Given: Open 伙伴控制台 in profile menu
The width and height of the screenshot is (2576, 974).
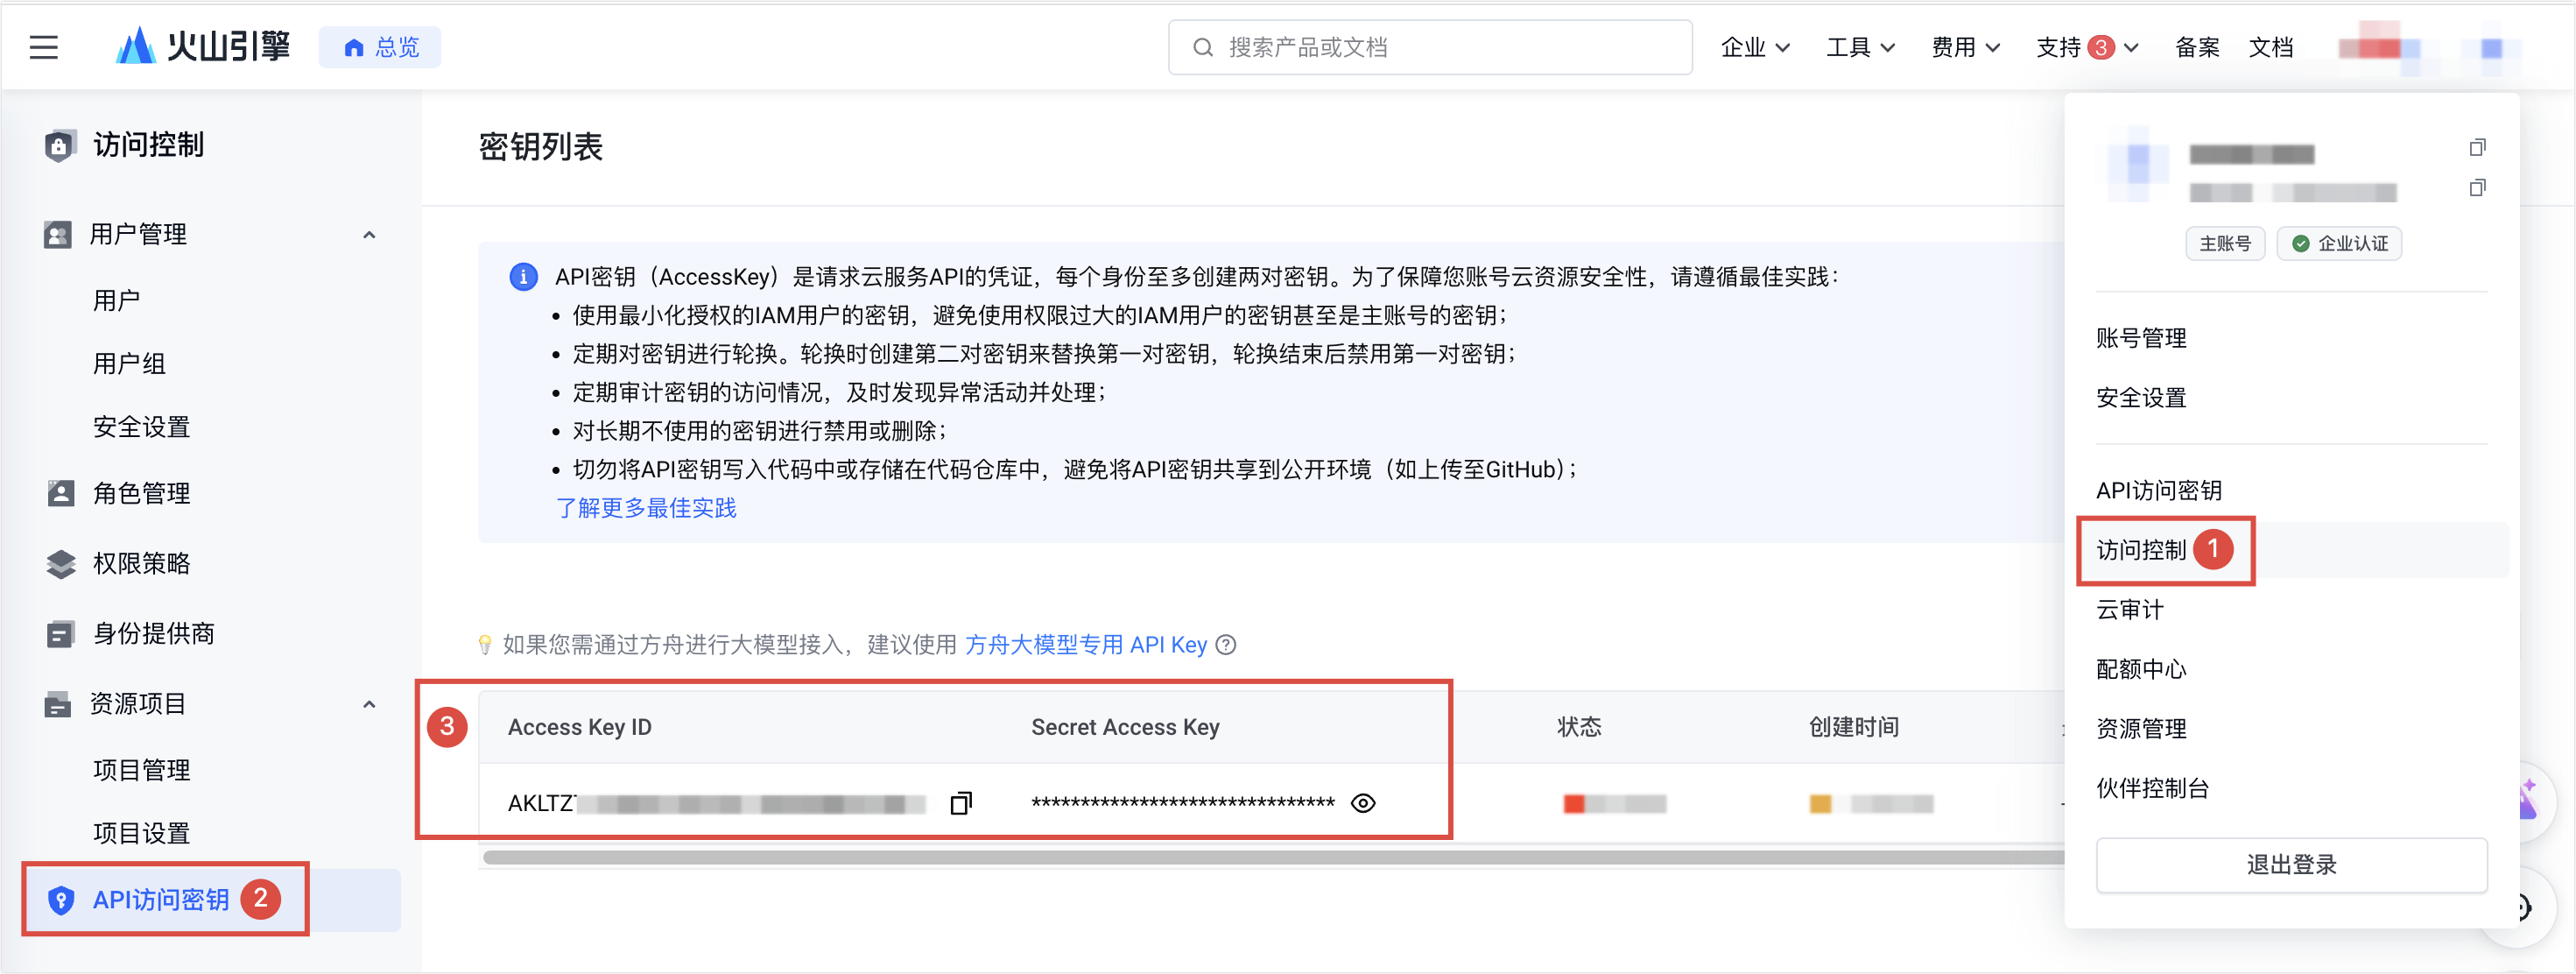Looking at the screenshot, I should pyautogui.click(x=2152, y=788).
